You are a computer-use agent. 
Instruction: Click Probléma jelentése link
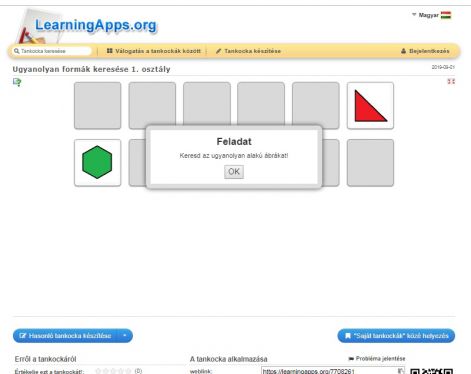(x=377, y=359)
